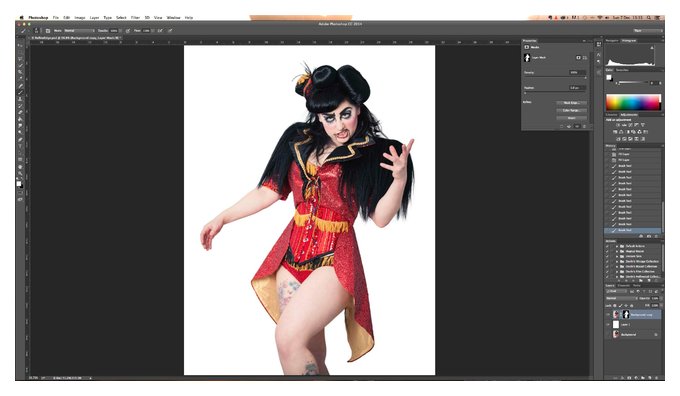Screen dimensions: 680x396
Task: Click the Color Range button
Action: tap(572, 110)
